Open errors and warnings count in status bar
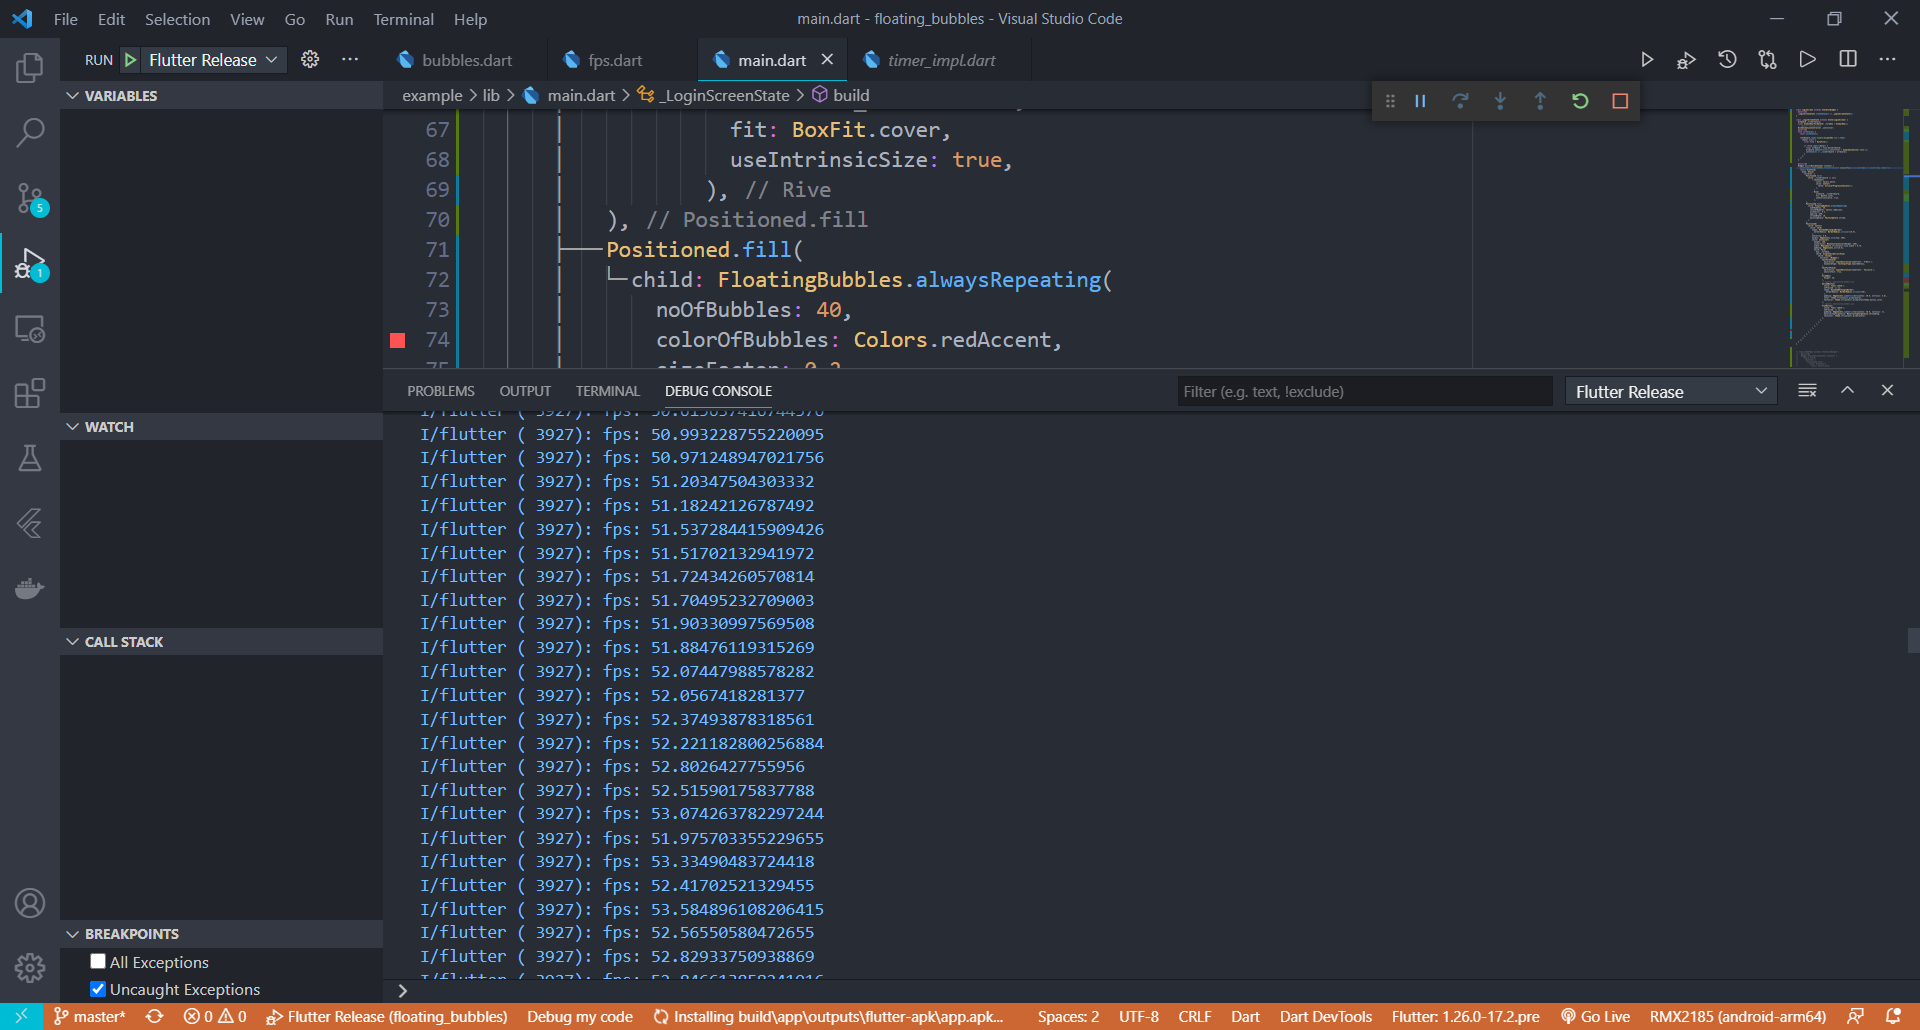The height and width of the screenshot is (1030, 1920). (x=214, y=1016)
